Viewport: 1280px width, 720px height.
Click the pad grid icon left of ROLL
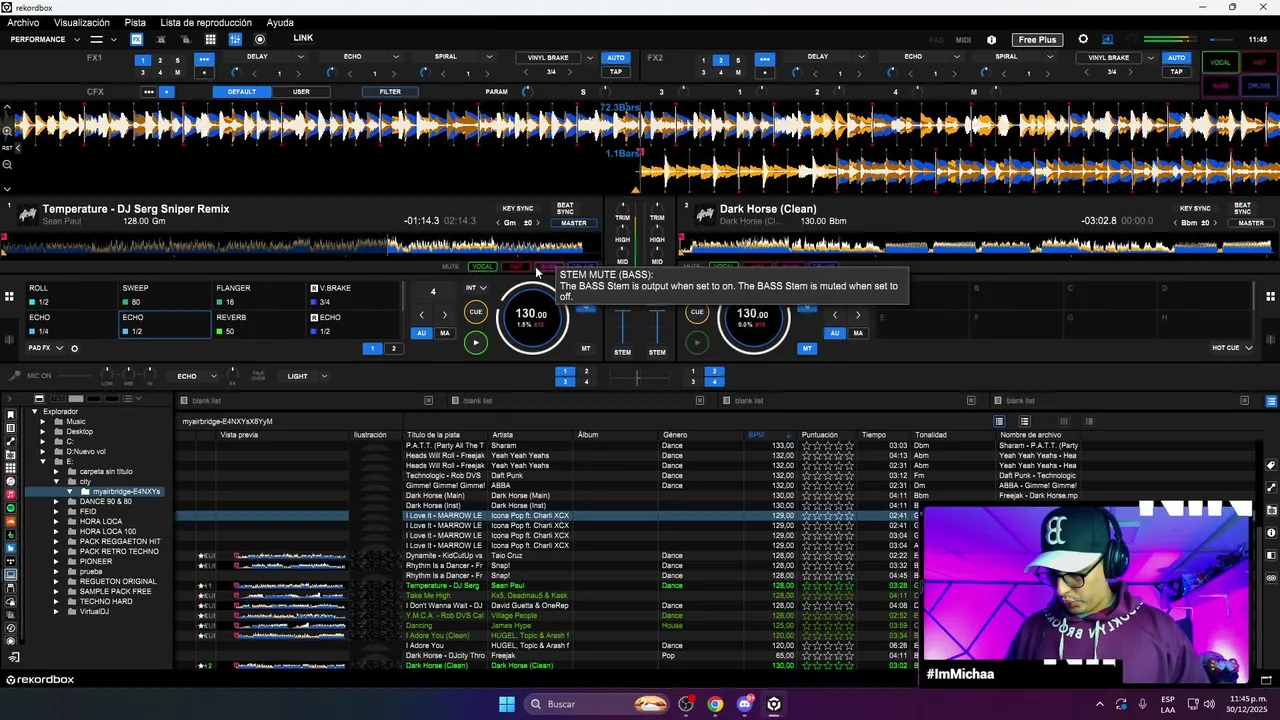click(x=9, y=297)
